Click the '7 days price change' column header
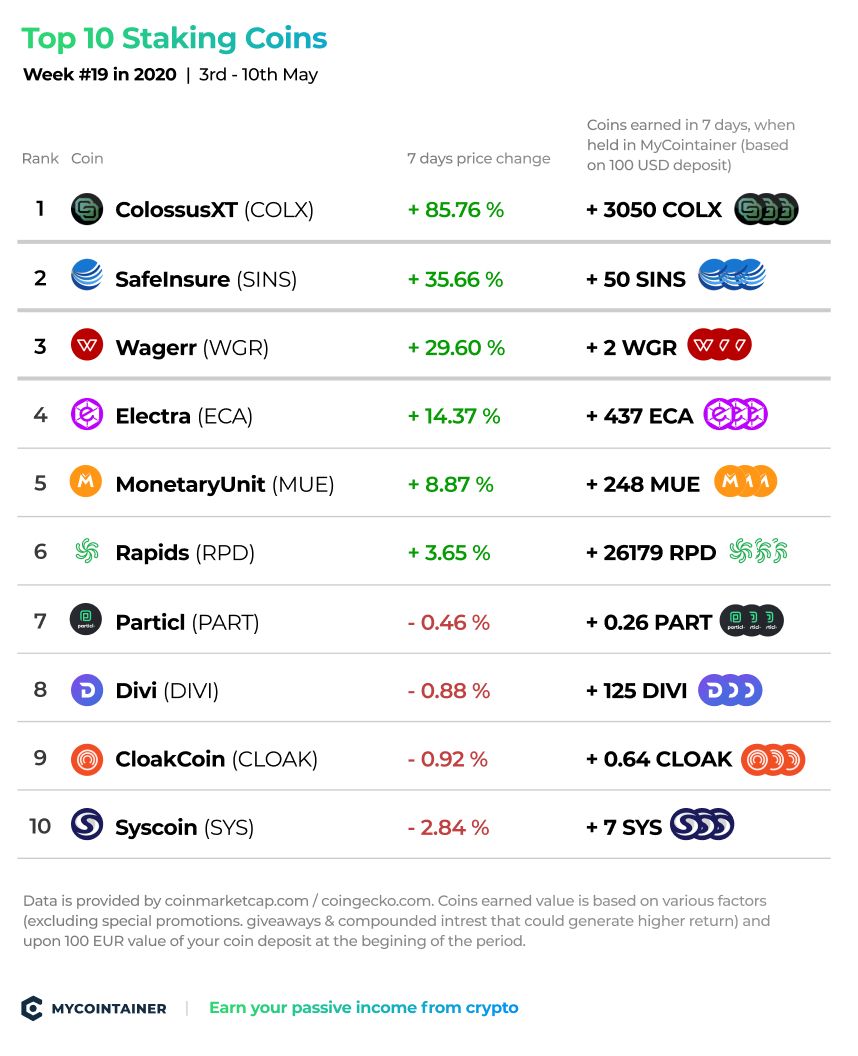 (479, 158)
